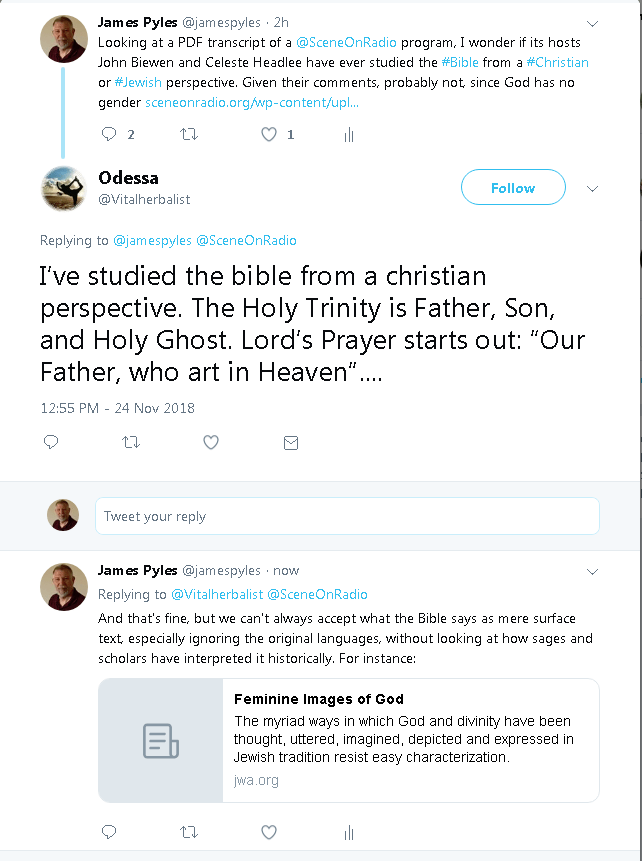Like the top tweet with 1 like

click(269, 134)
